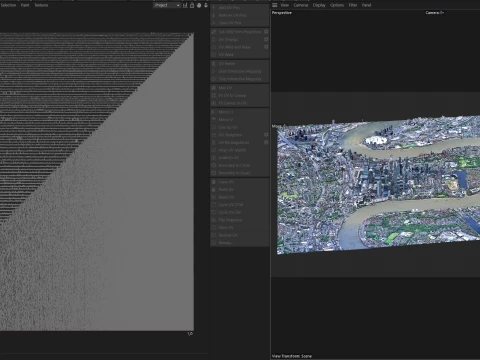The height and width of the screenshot is (360, 480).
Task: Open the viewport hamburger menu icon
Action: point(275,5)
